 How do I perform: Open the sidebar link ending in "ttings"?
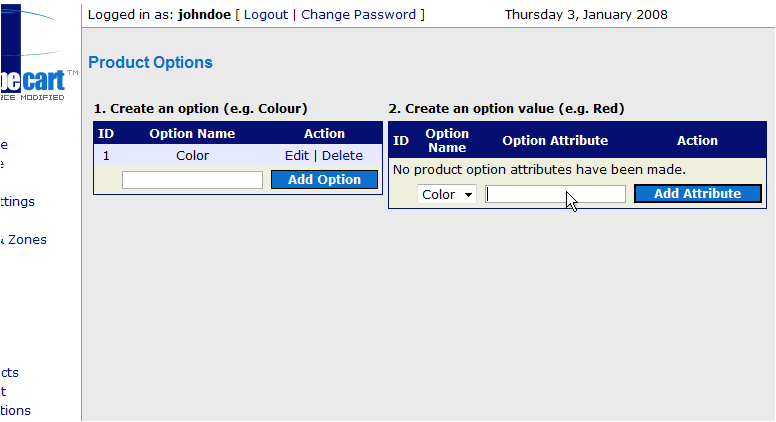[17, 202]
